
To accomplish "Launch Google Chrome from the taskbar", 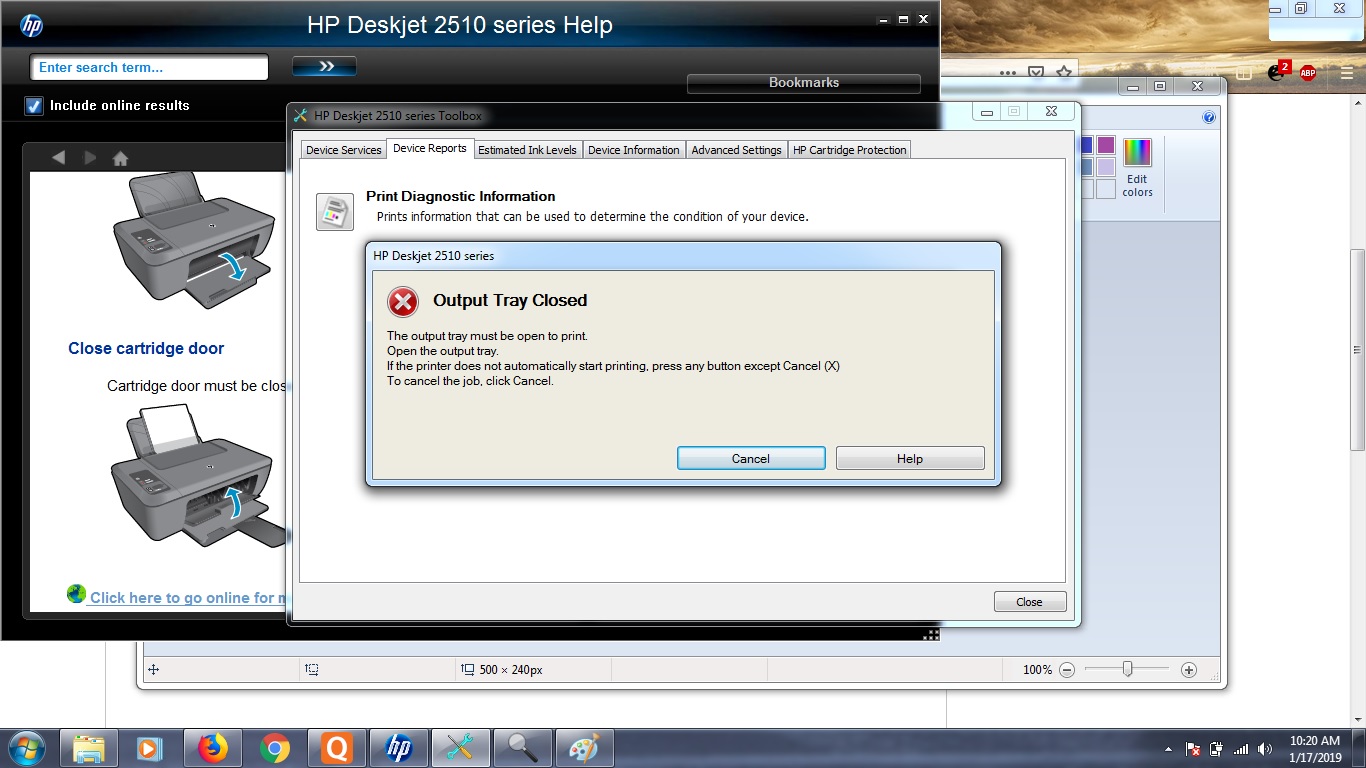I will pos(274,747).
